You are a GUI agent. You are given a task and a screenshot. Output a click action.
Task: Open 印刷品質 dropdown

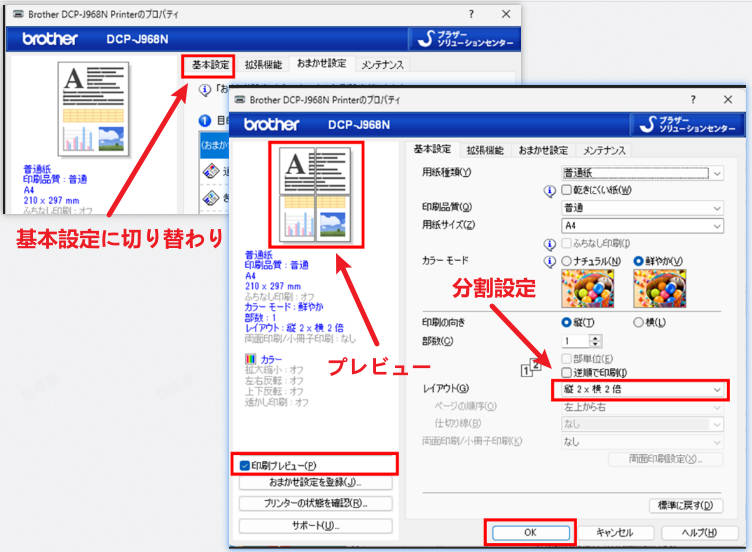[x=642, y=208]
